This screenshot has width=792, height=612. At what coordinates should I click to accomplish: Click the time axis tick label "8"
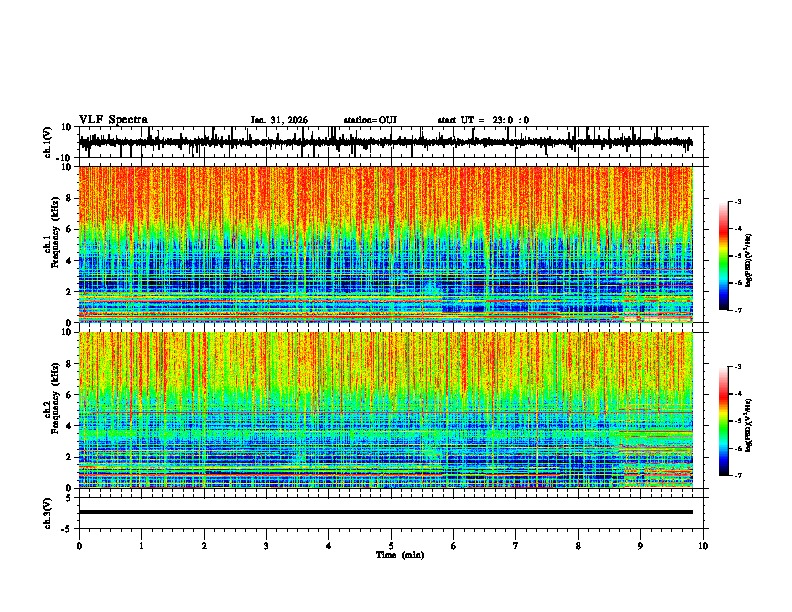(578, 546)
